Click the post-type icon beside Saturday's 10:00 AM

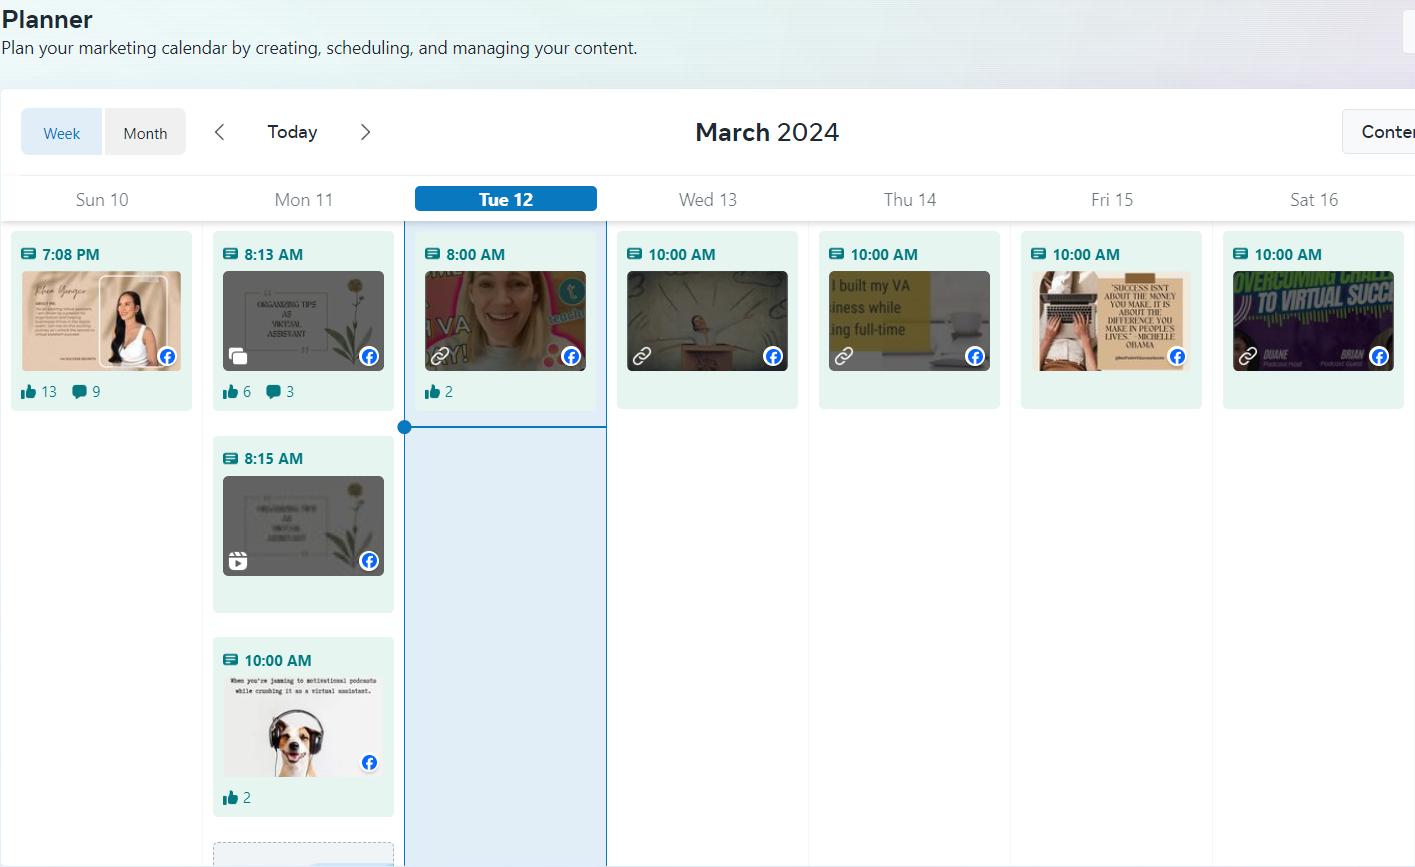tap(1241, 254)
